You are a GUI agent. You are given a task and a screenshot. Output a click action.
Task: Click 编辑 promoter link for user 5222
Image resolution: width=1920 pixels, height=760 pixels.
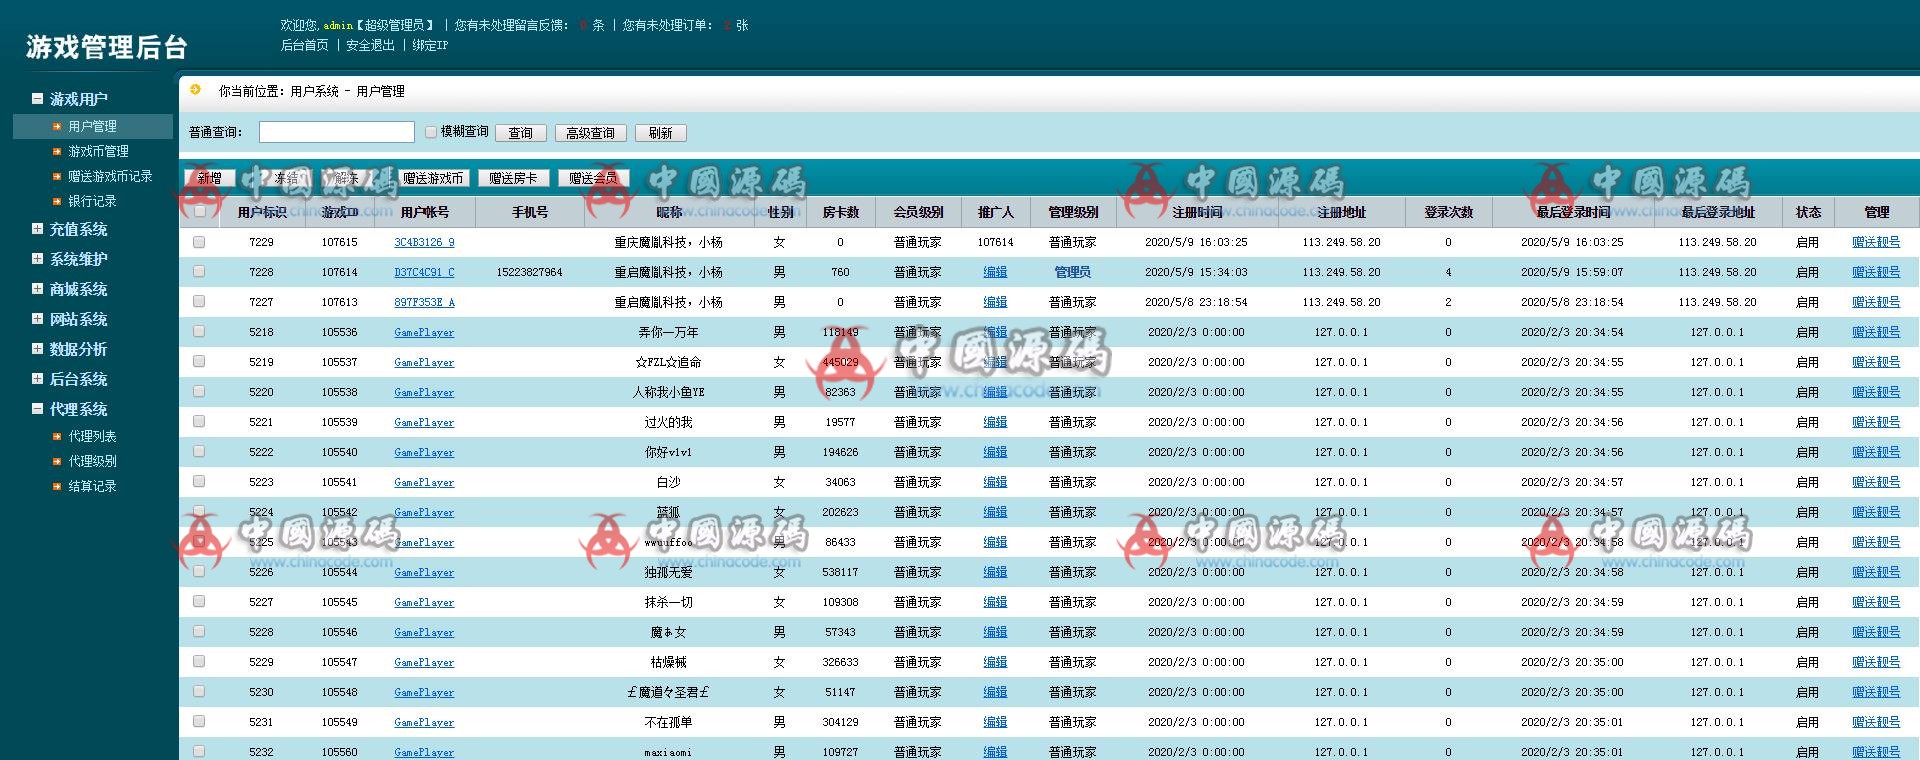click(x=995, y=452)
